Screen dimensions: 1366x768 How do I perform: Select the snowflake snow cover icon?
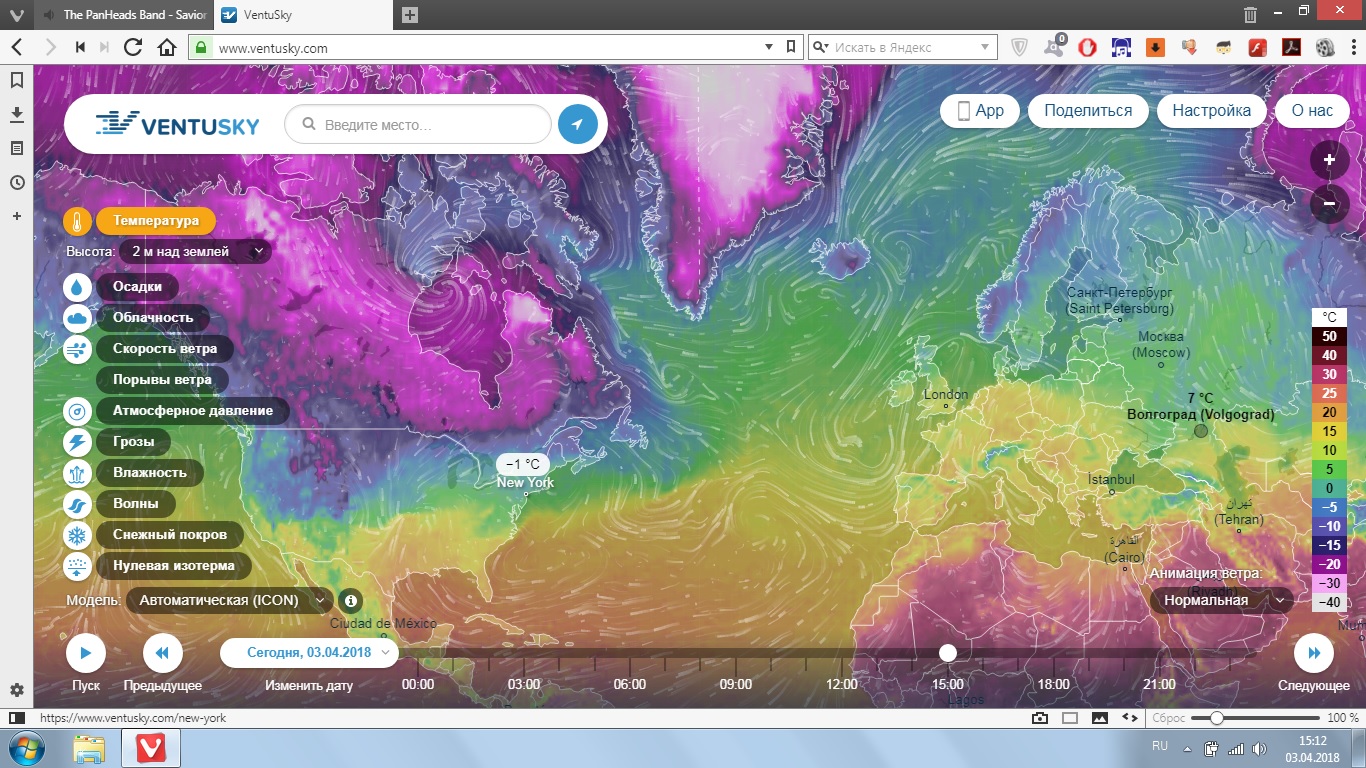coord(78,535)
